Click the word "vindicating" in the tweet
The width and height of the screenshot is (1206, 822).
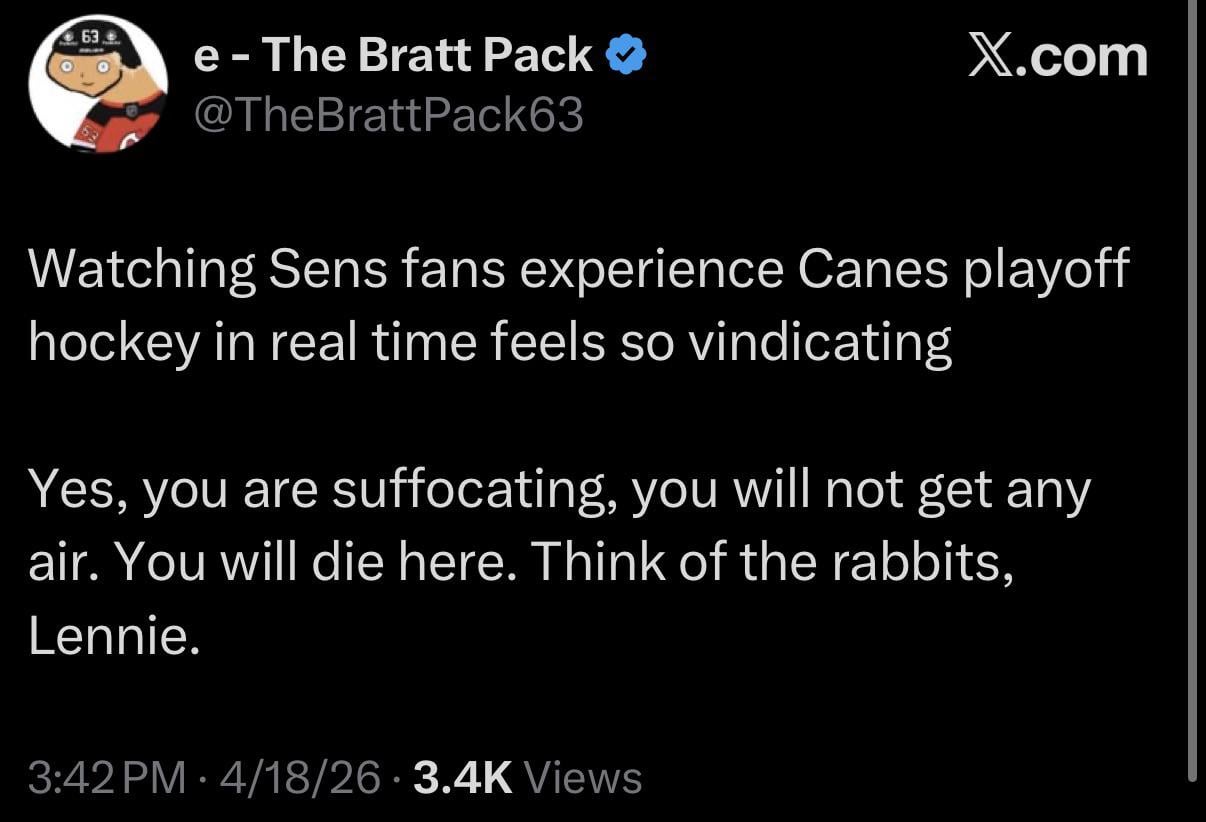point(821,343)
